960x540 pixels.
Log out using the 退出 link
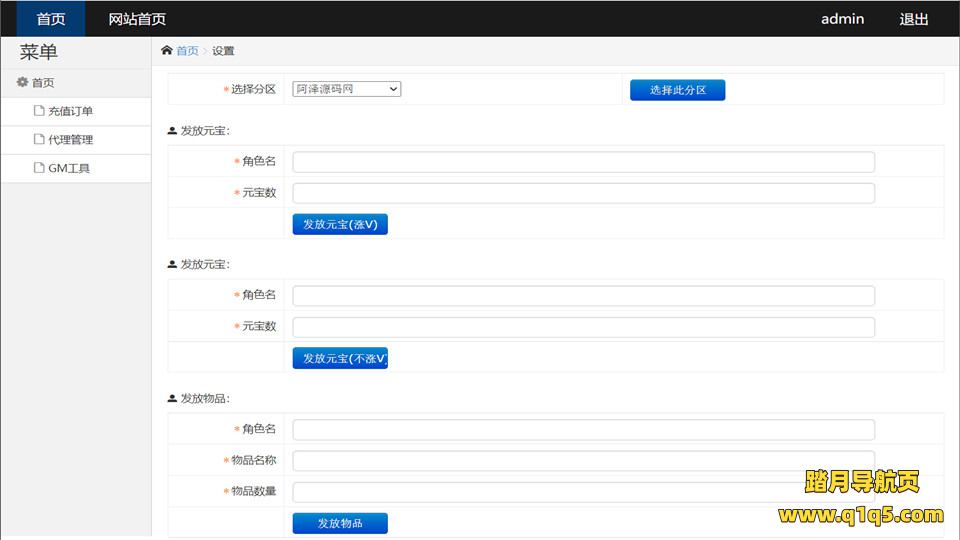[x=914, y=19]
